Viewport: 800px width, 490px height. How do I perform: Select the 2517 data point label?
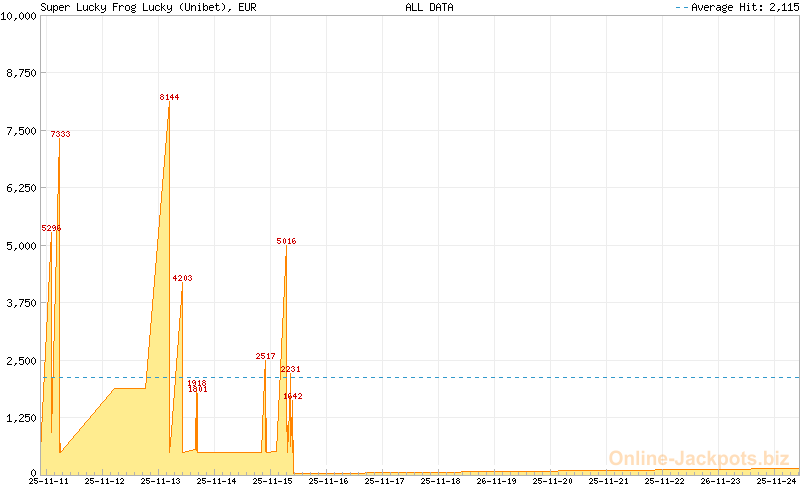click(x=265, y=356)
